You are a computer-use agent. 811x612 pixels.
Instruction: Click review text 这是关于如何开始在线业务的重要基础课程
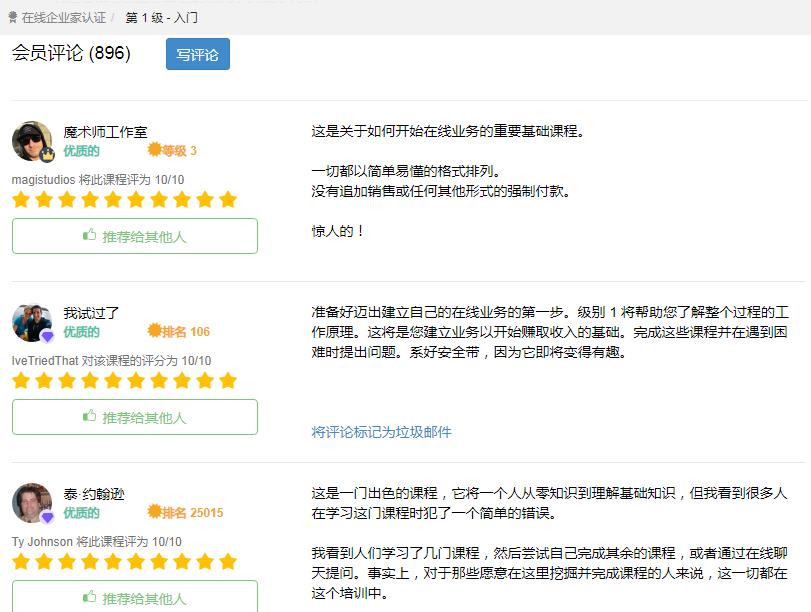point(448,131)
